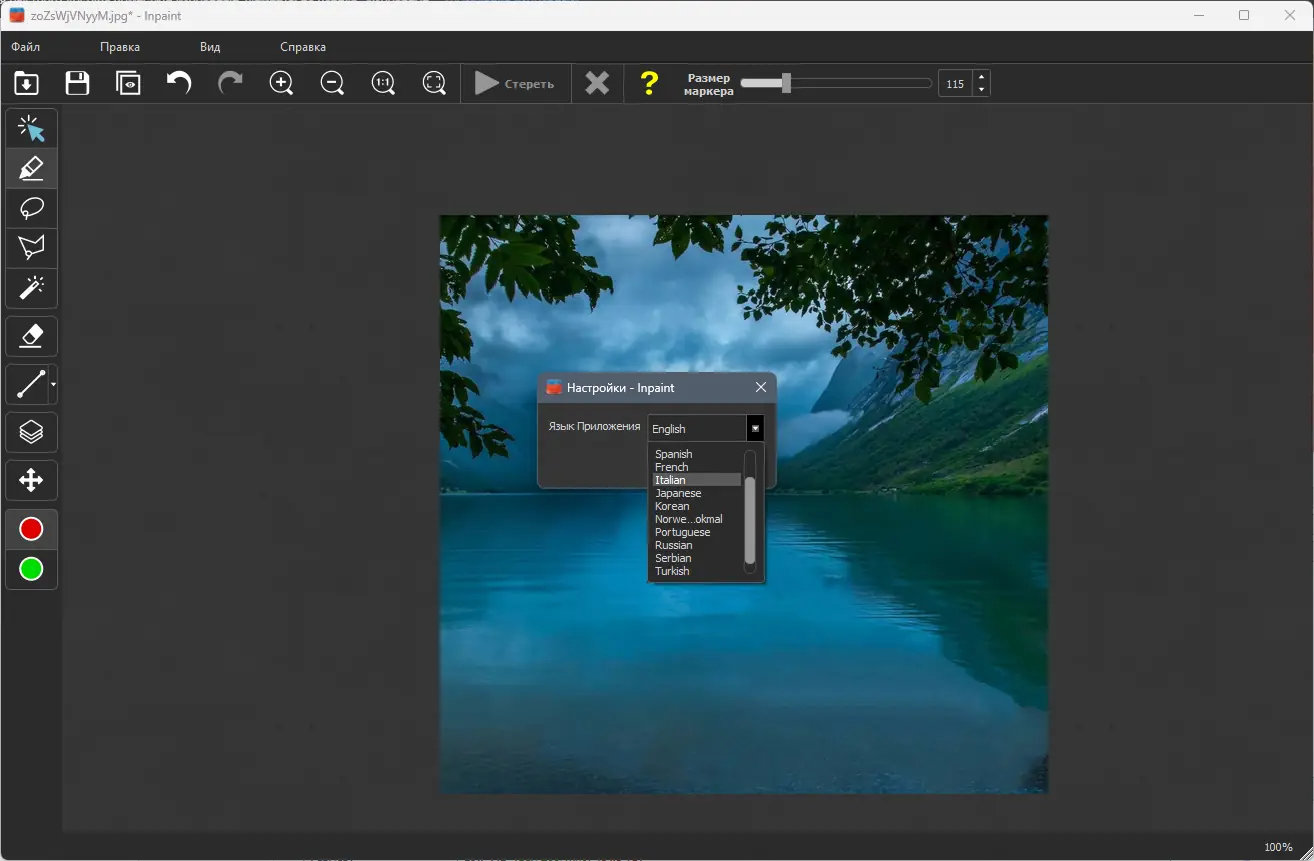This screenshot has height=861, width=1314.
Task: Choose the green marker color
Action: tap(31, 569)
